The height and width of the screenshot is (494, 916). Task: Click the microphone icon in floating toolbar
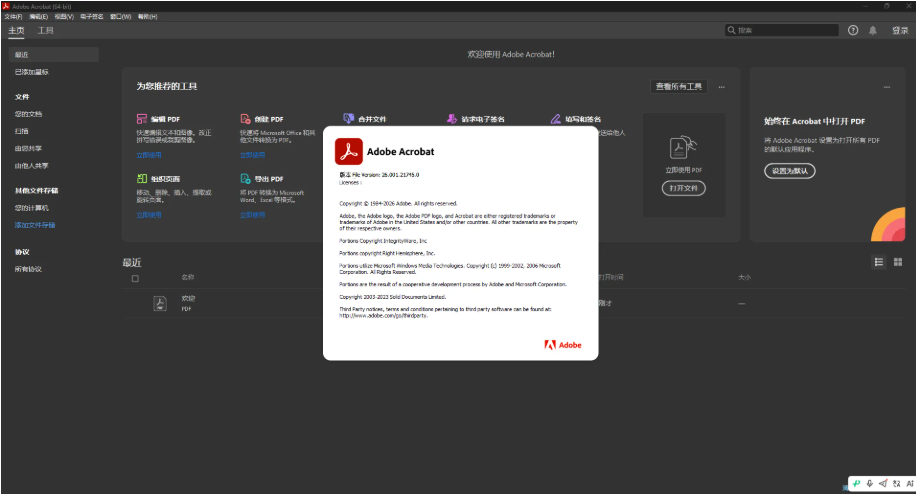coord(870,483)
